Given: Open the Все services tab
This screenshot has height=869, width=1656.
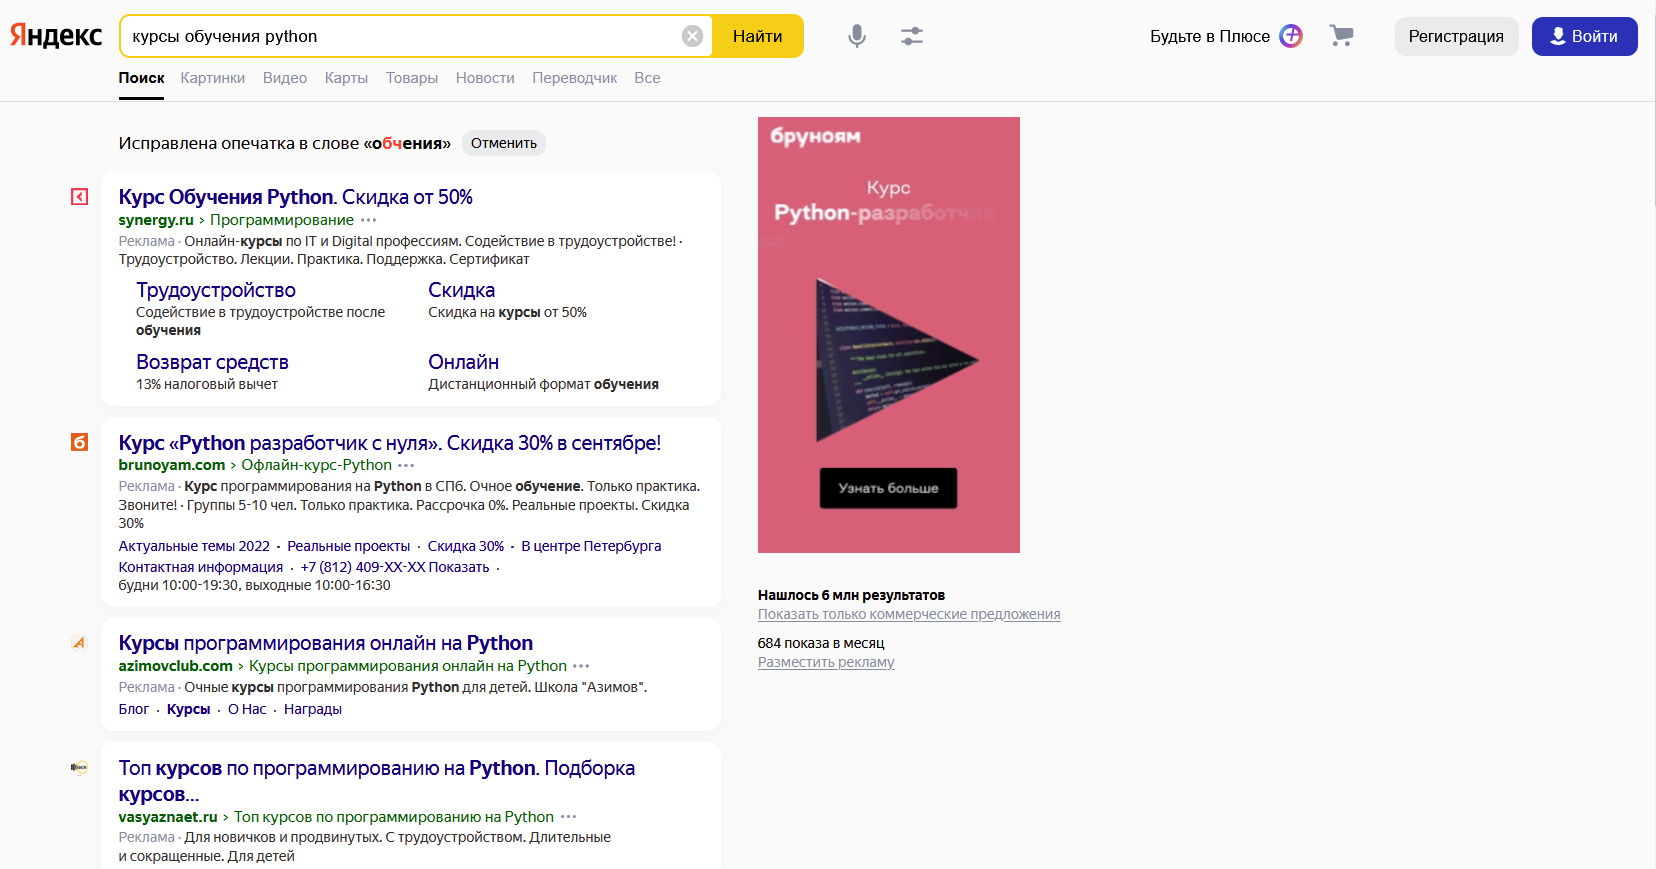Looking at the screenshot, I should pos(647,78).
